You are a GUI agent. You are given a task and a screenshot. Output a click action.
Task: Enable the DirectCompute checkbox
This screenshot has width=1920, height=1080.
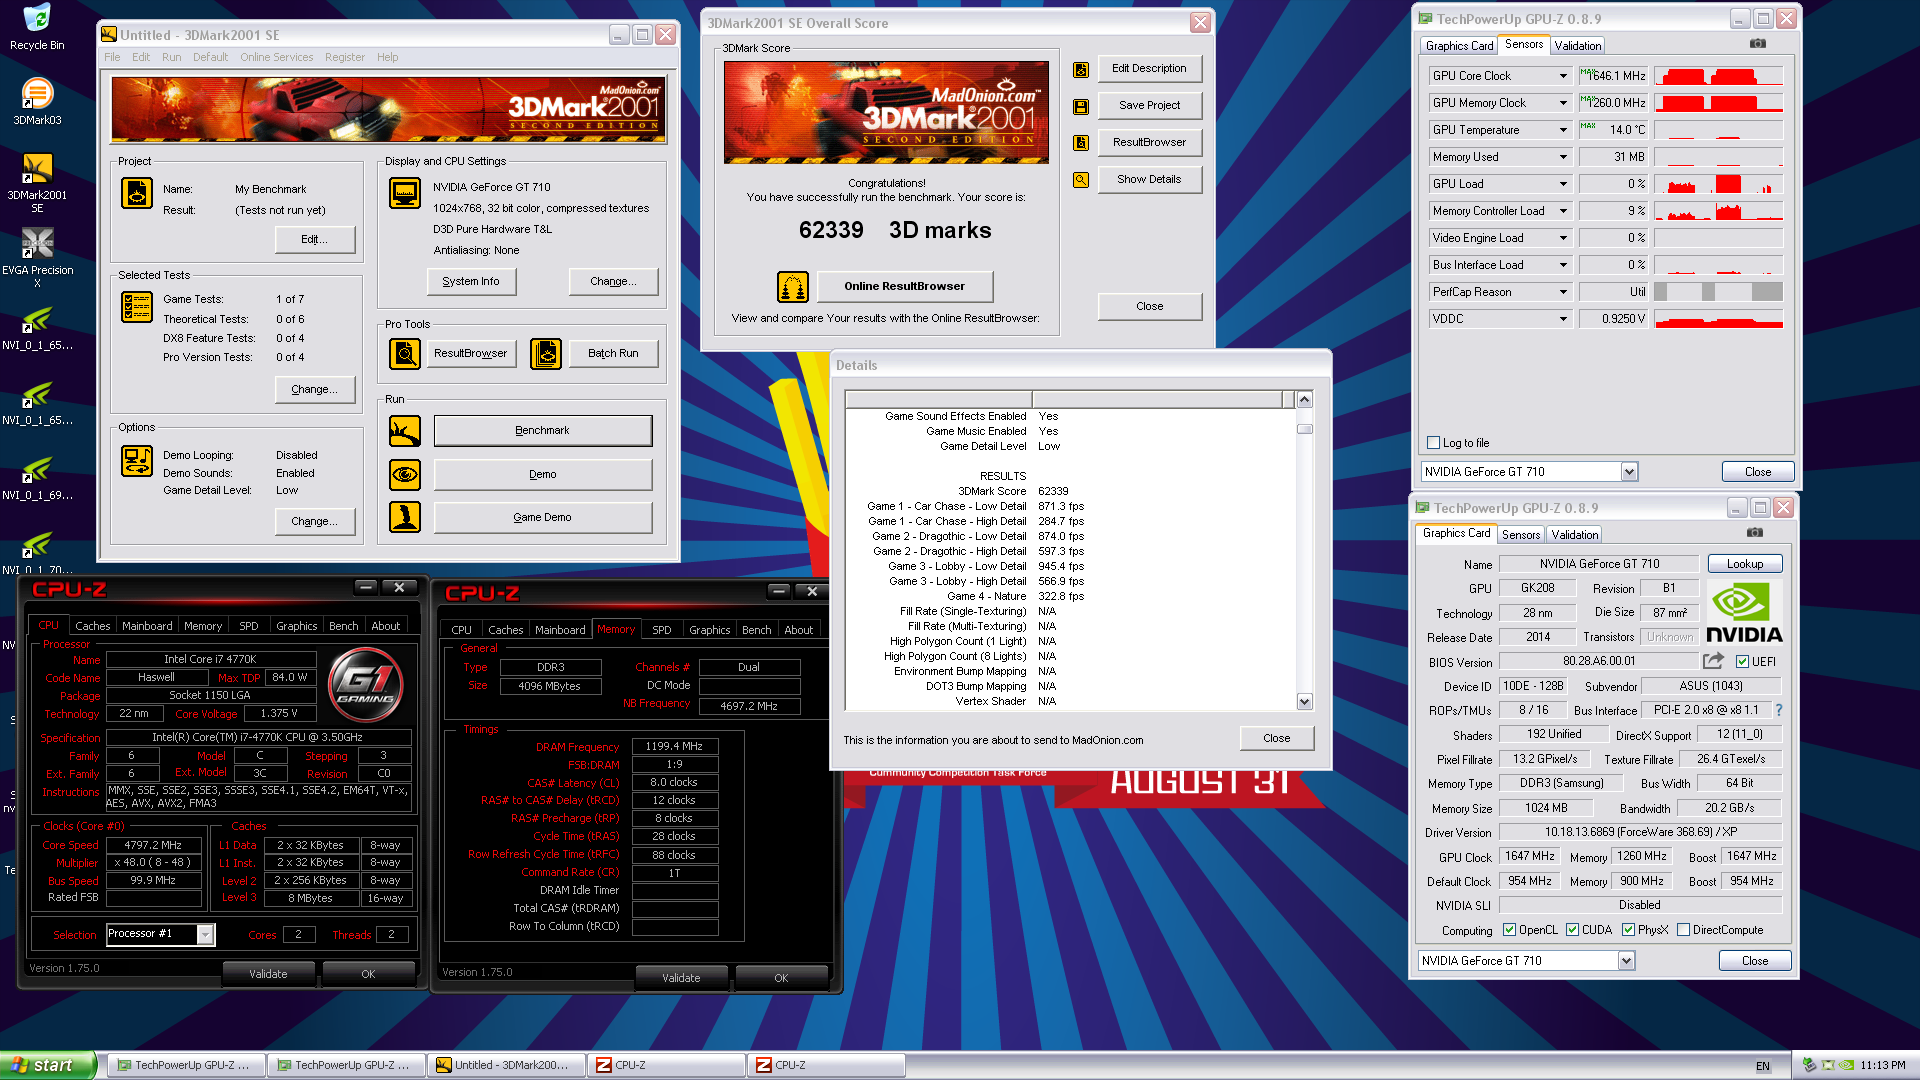point(1684,929)
